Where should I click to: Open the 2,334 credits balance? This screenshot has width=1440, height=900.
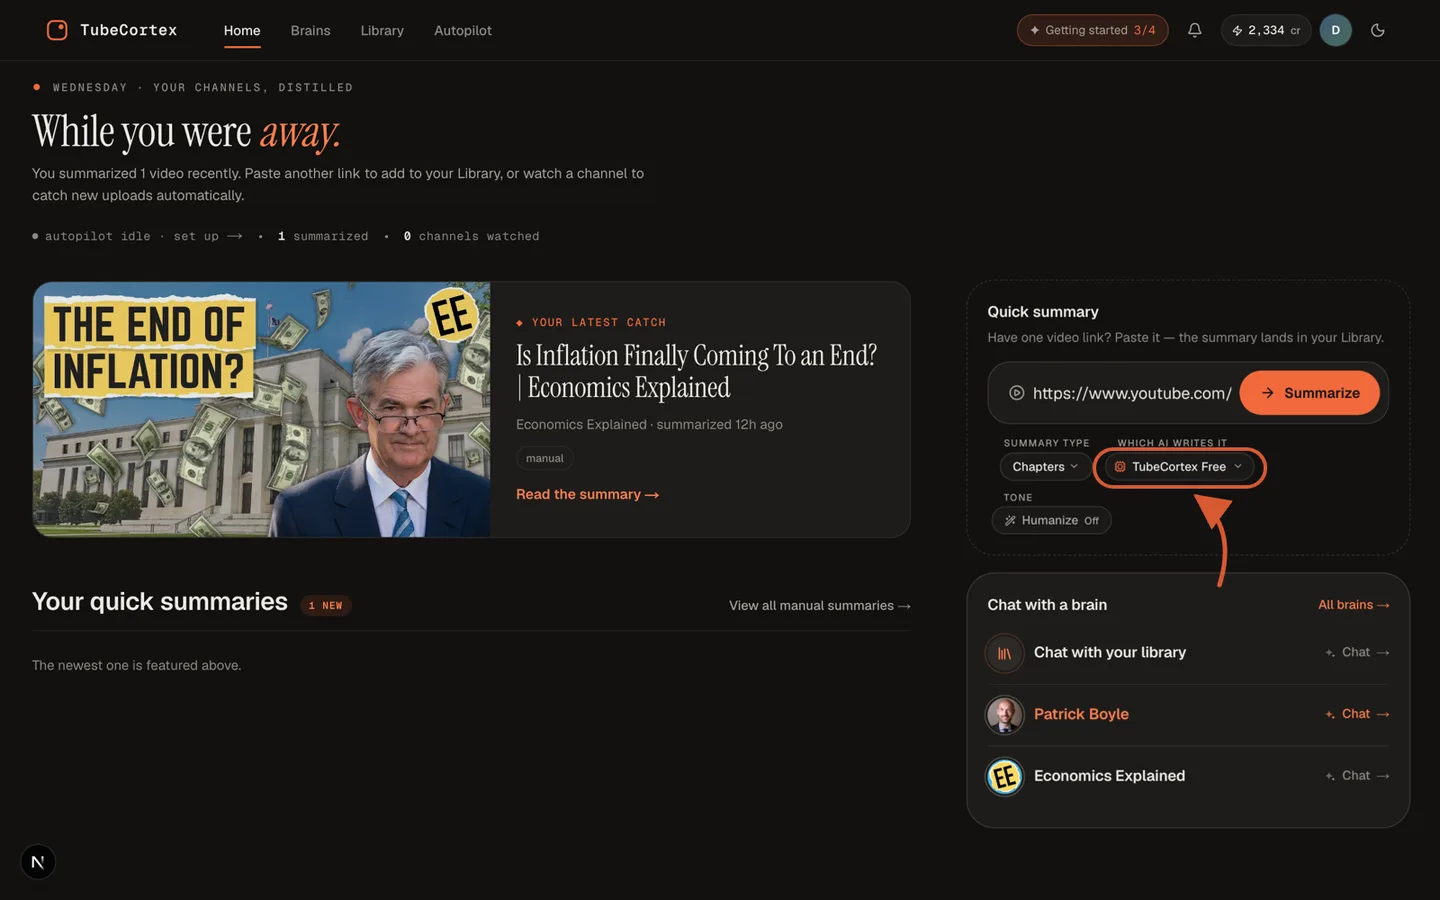1266,30
